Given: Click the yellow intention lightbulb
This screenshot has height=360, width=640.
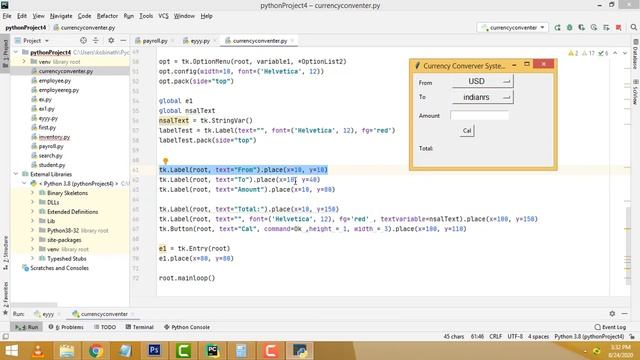Looking at the screenshot, I should coord(166,161).
